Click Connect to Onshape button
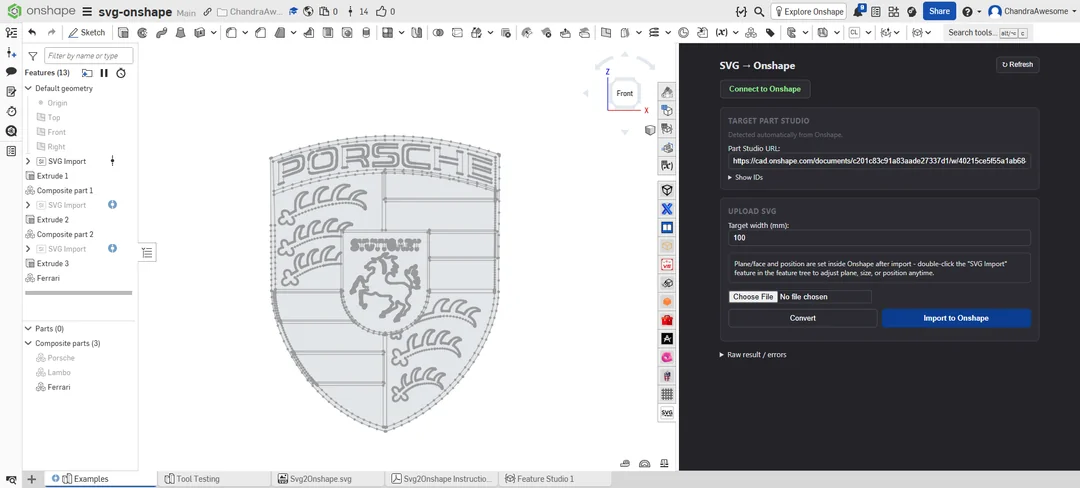 [x=765, y=89]
